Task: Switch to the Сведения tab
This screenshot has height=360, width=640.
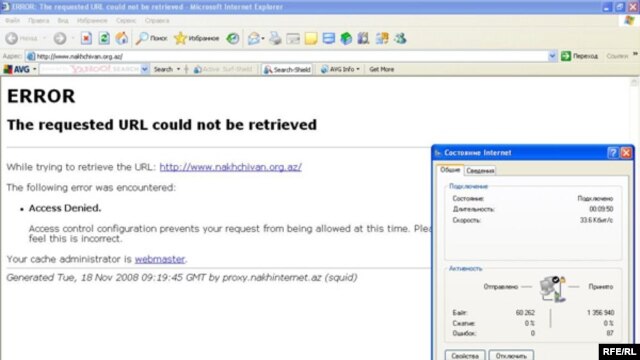Action: pyautogui.click(x=480, y=171)
